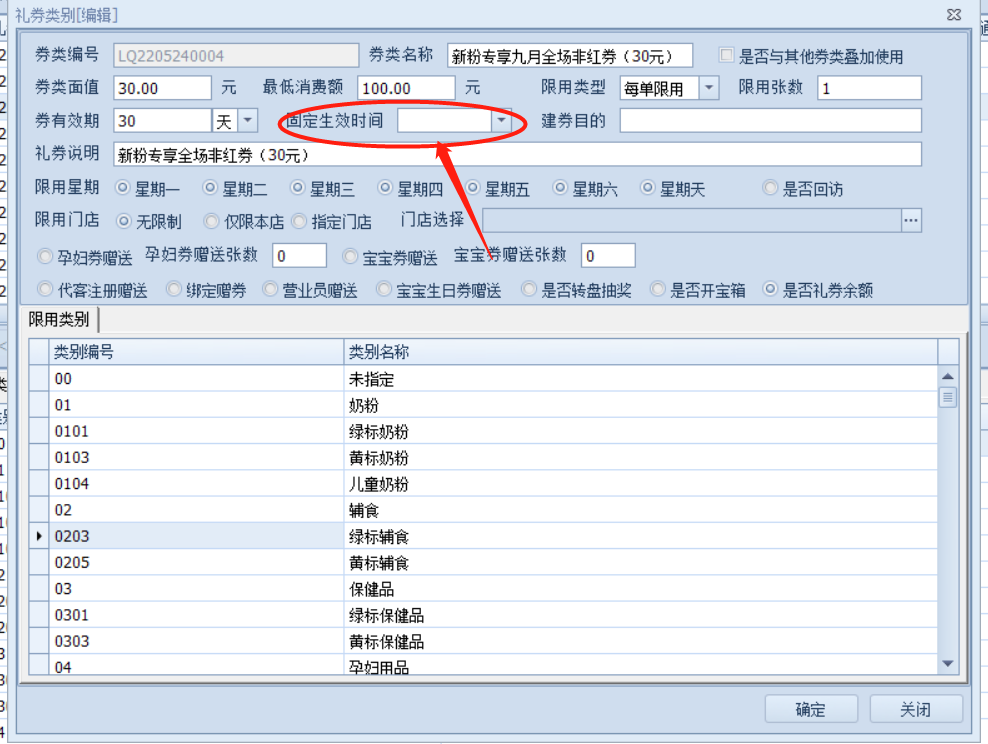Click the 限用张数 input field
Viewport: 988px width, 744px height.
[869, 88]
